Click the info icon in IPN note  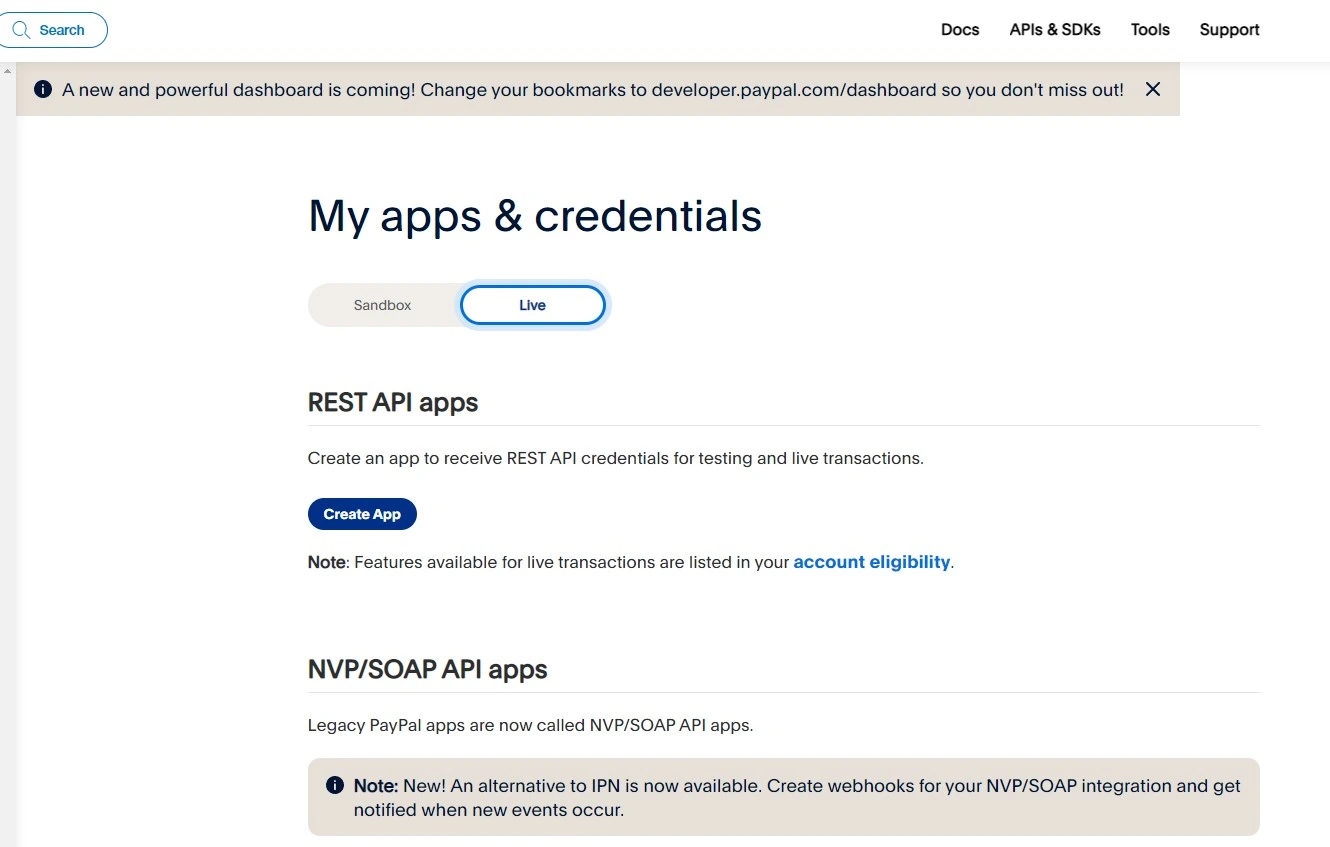point(336,785)
